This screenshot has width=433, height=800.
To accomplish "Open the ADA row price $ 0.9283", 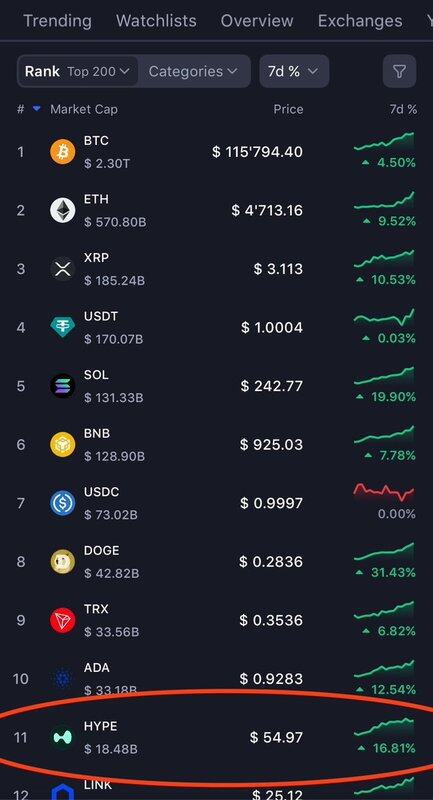I will 271,679.
